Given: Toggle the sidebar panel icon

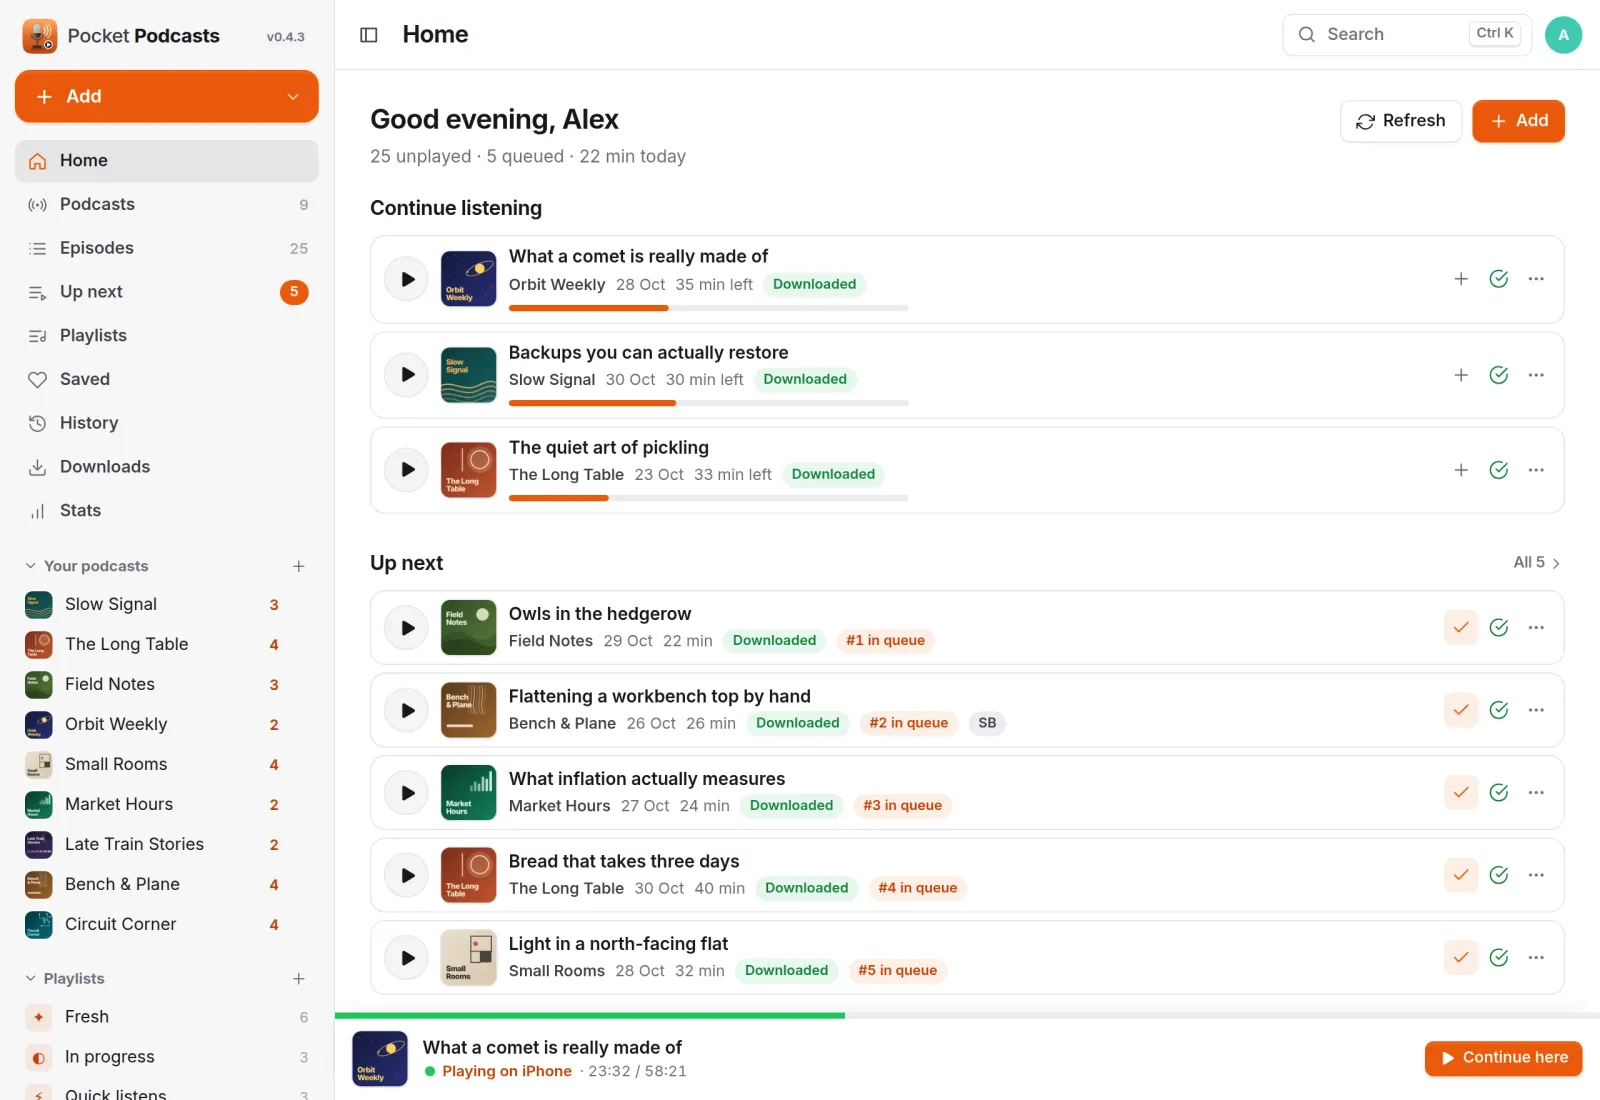Looking at the screenshot, I should pos(369,35).
